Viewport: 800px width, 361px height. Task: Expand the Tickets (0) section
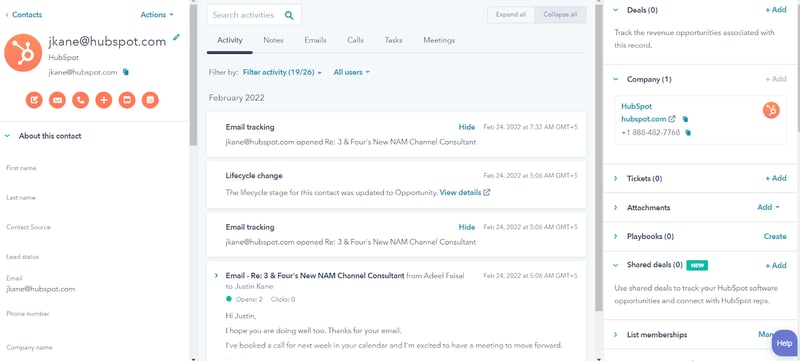[615, 178]
